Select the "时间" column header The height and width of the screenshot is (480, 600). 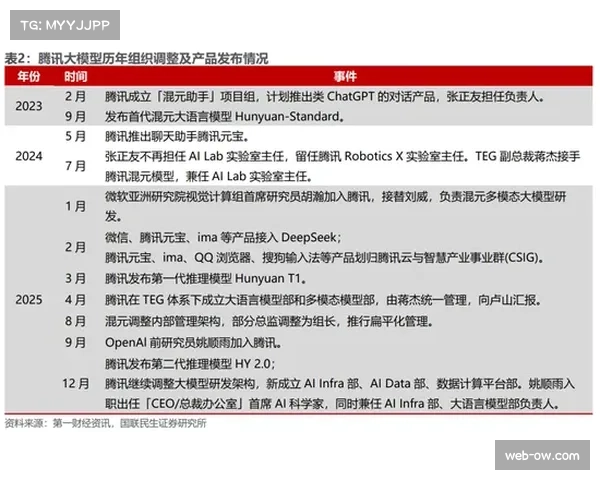coord(75,76)
